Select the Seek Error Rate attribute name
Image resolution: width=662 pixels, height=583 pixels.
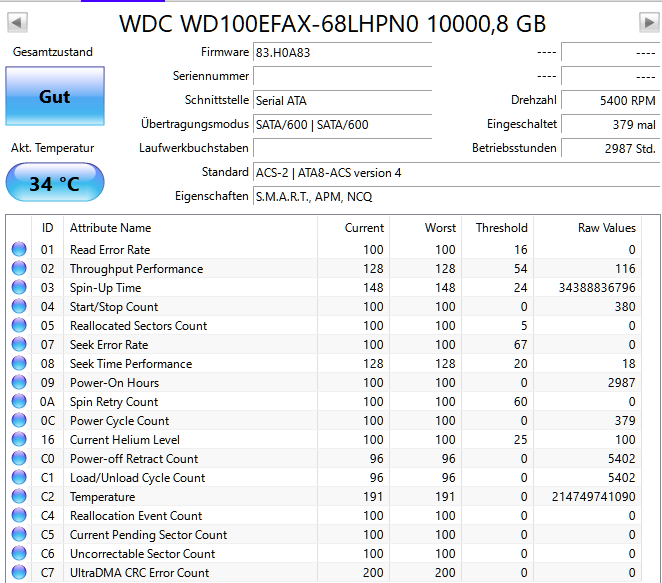(109, 345)
